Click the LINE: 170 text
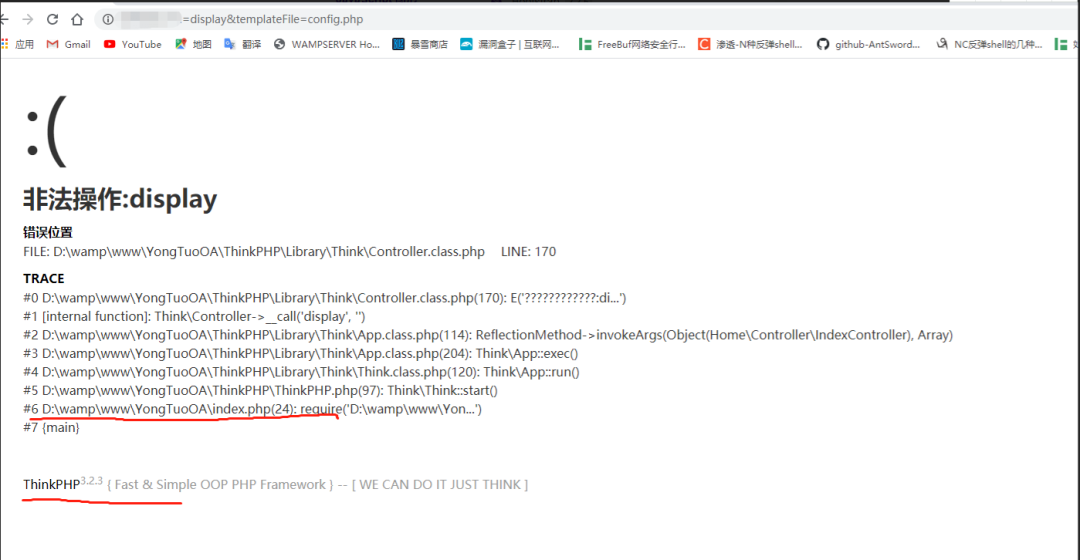 tap(528, 252)
